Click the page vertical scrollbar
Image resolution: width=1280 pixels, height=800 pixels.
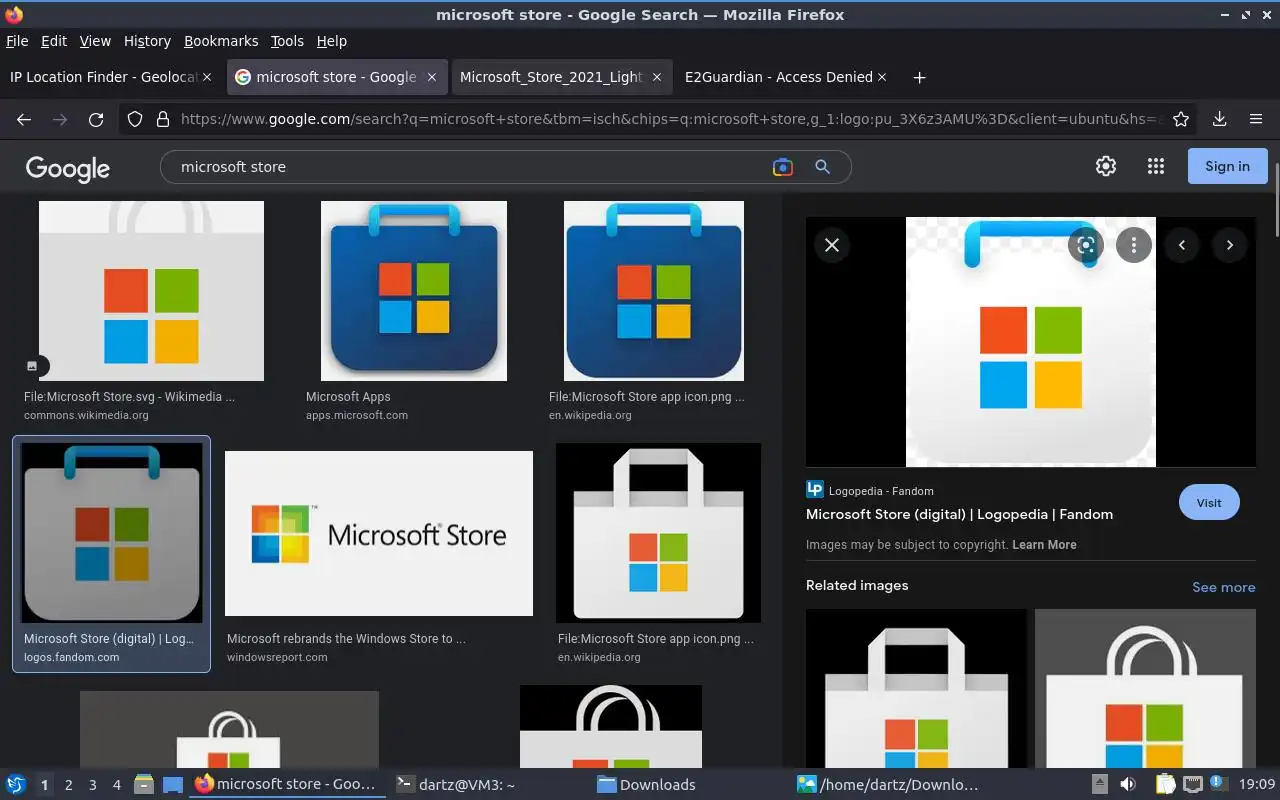pyautogui.click(x=1275, y=200)
